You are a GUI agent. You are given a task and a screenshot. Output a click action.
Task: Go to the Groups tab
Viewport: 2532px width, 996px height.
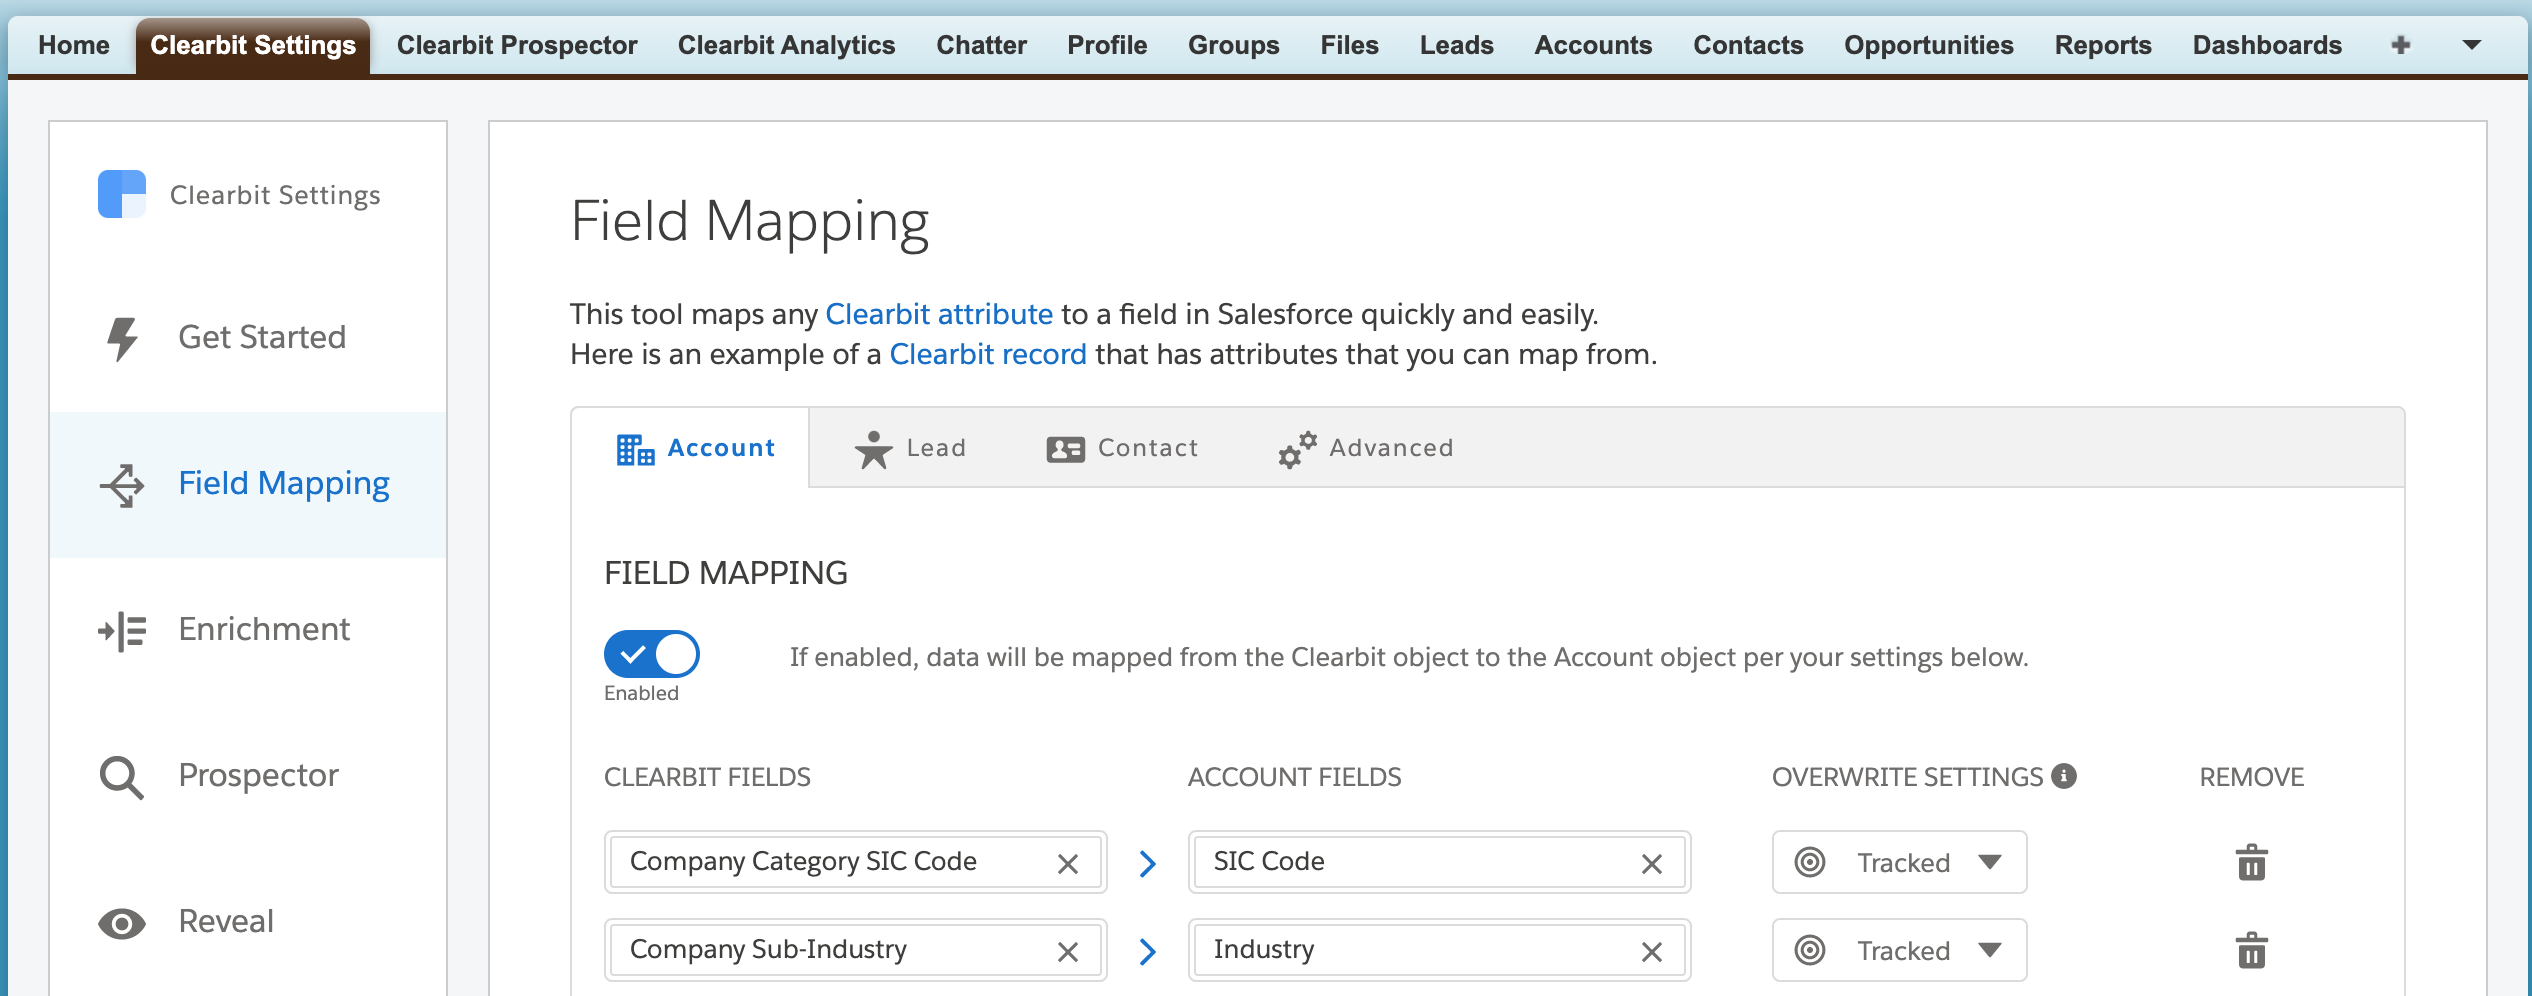(x=1233, y=45)
